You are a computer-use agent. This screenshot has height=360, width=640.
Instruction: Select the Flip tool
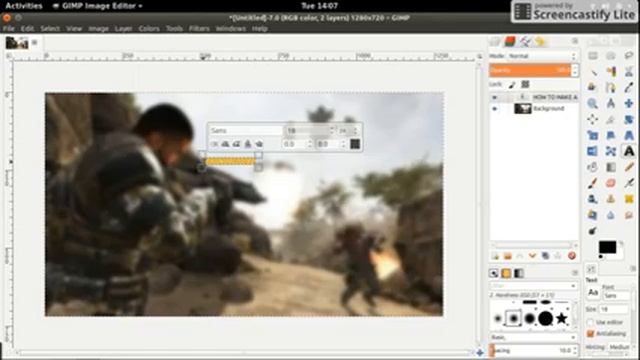pos(593,151)
